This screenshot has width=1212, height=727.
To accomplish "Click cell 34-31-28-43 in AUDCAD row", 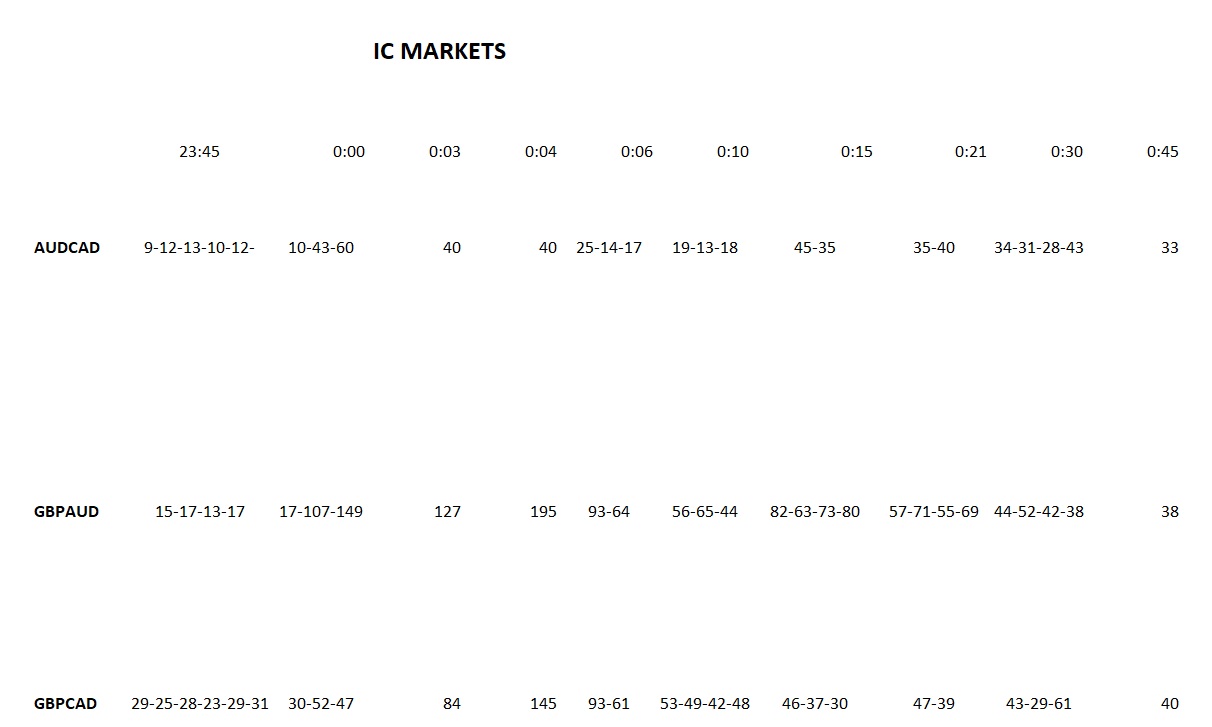I will [1039, 248].
